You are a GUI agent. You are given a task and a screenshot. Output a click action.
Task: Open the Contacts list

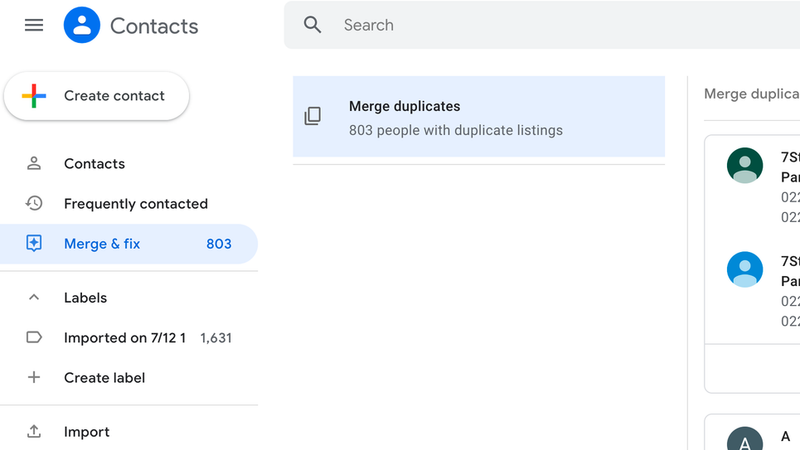tap(94, 164)
